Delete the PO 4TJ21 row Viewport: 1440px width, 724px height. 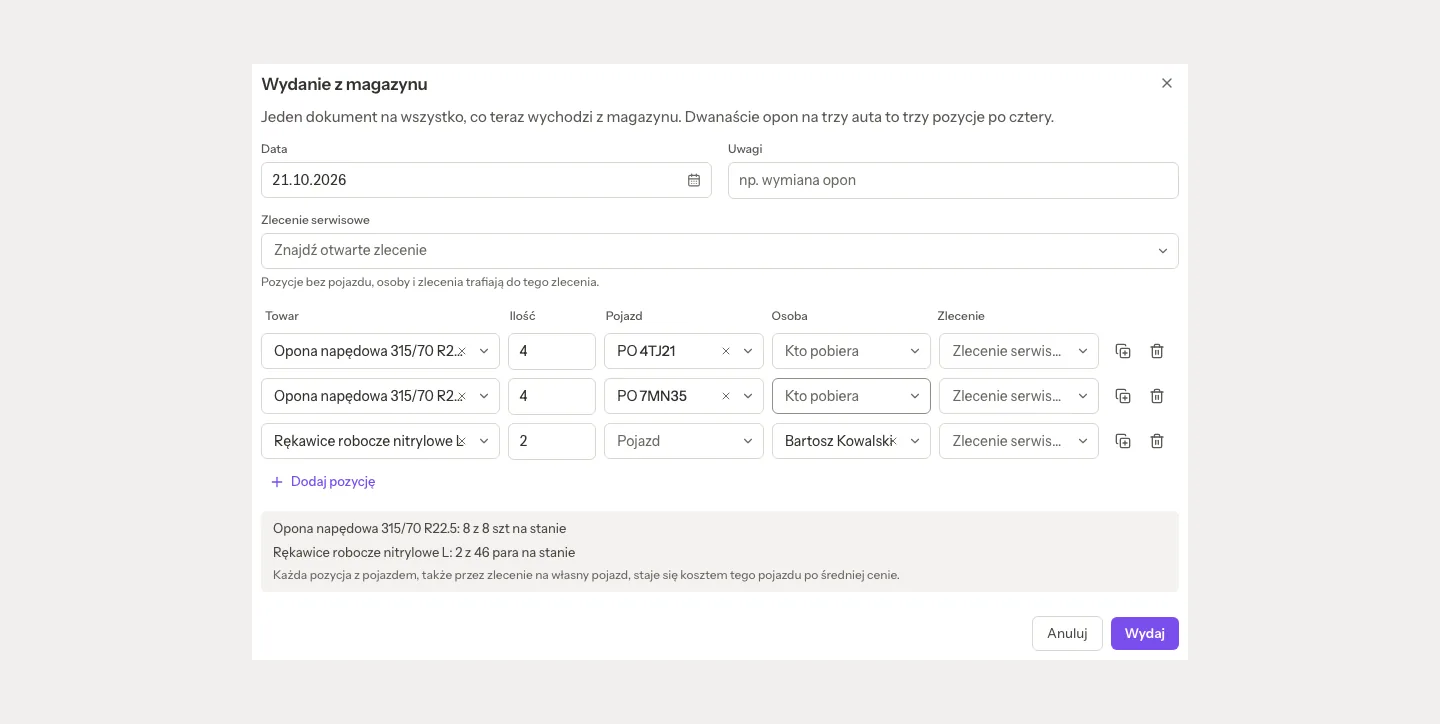(1157, 351)
